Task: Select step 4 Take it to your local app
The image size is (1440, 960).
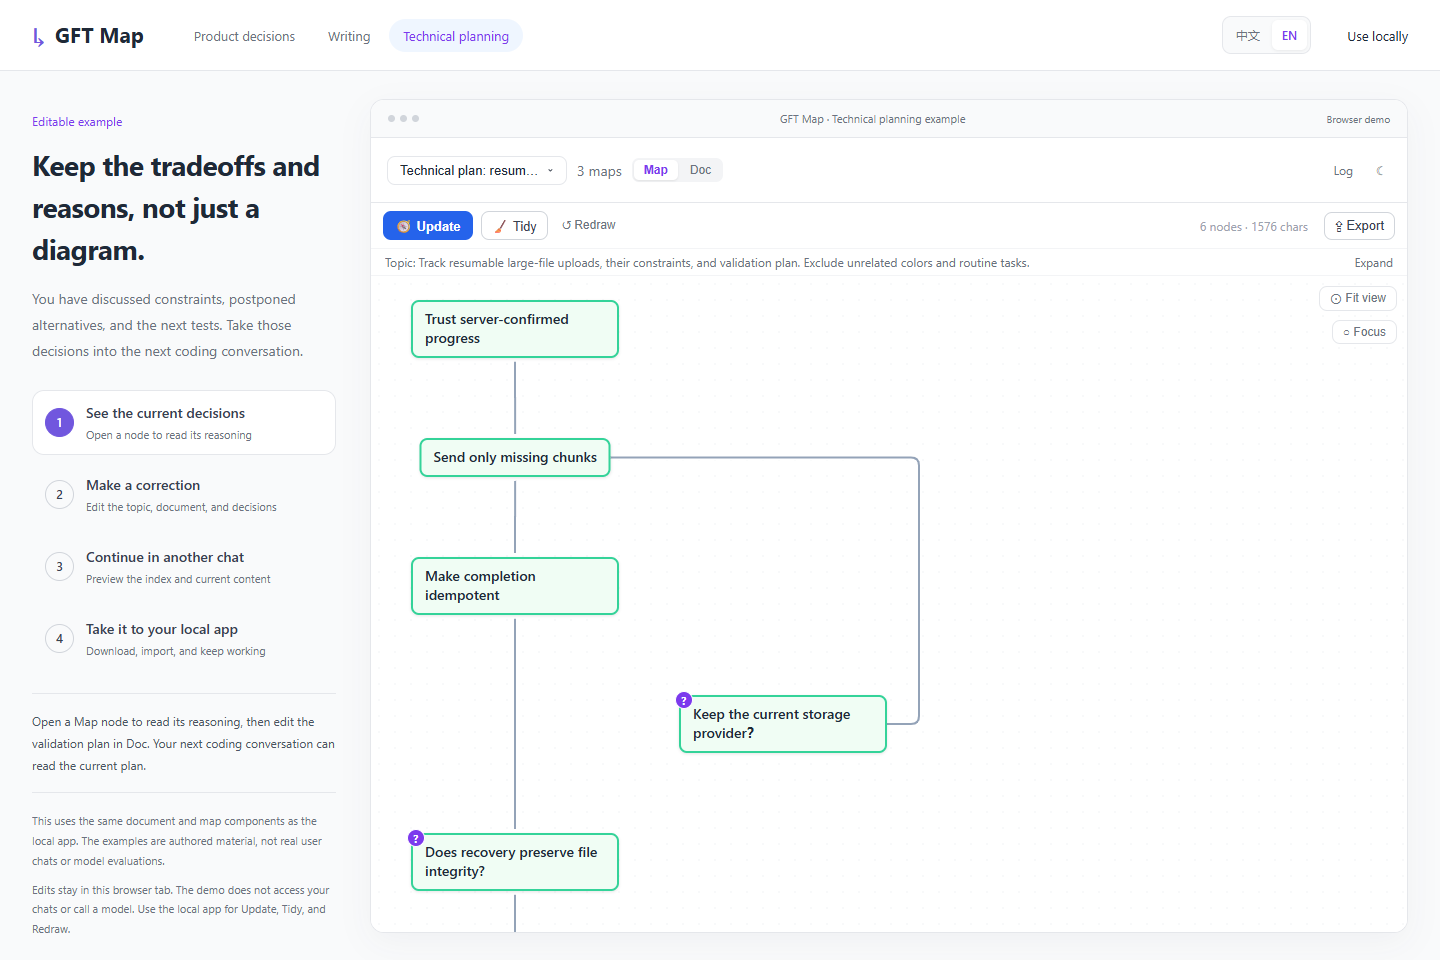Action: click(x=184, y=639)
